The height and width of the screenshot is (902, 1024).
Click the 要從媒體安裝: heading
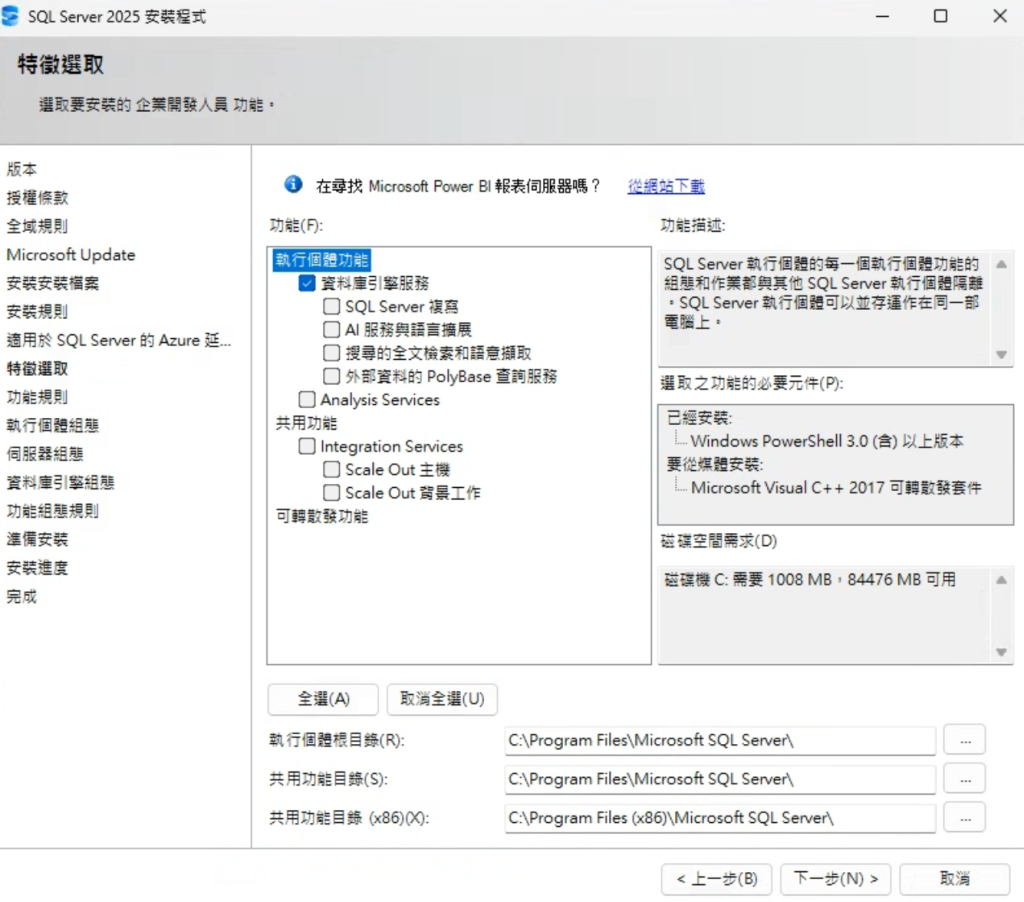714,464
